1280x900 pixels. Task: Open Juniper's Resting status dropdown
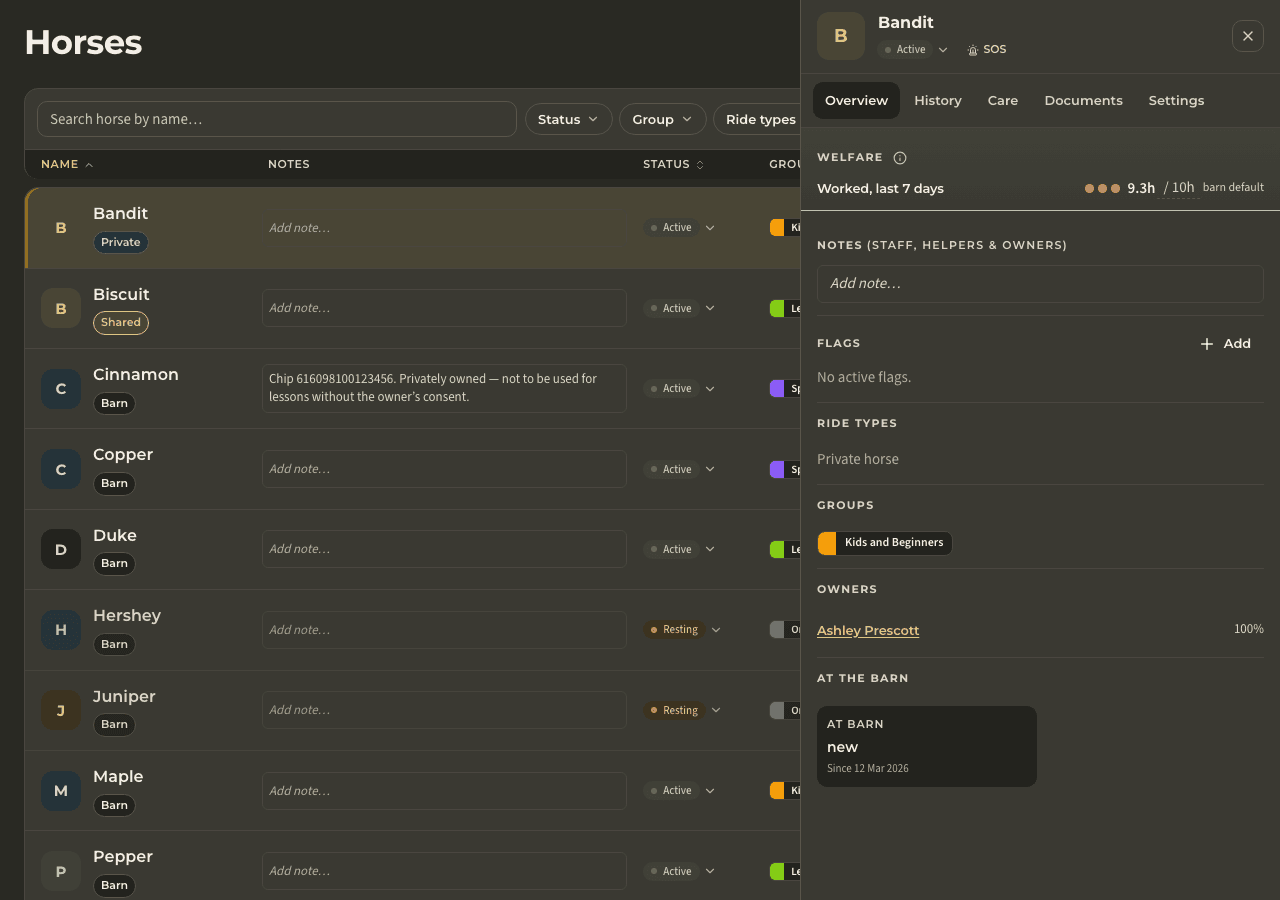pos(682,710)
